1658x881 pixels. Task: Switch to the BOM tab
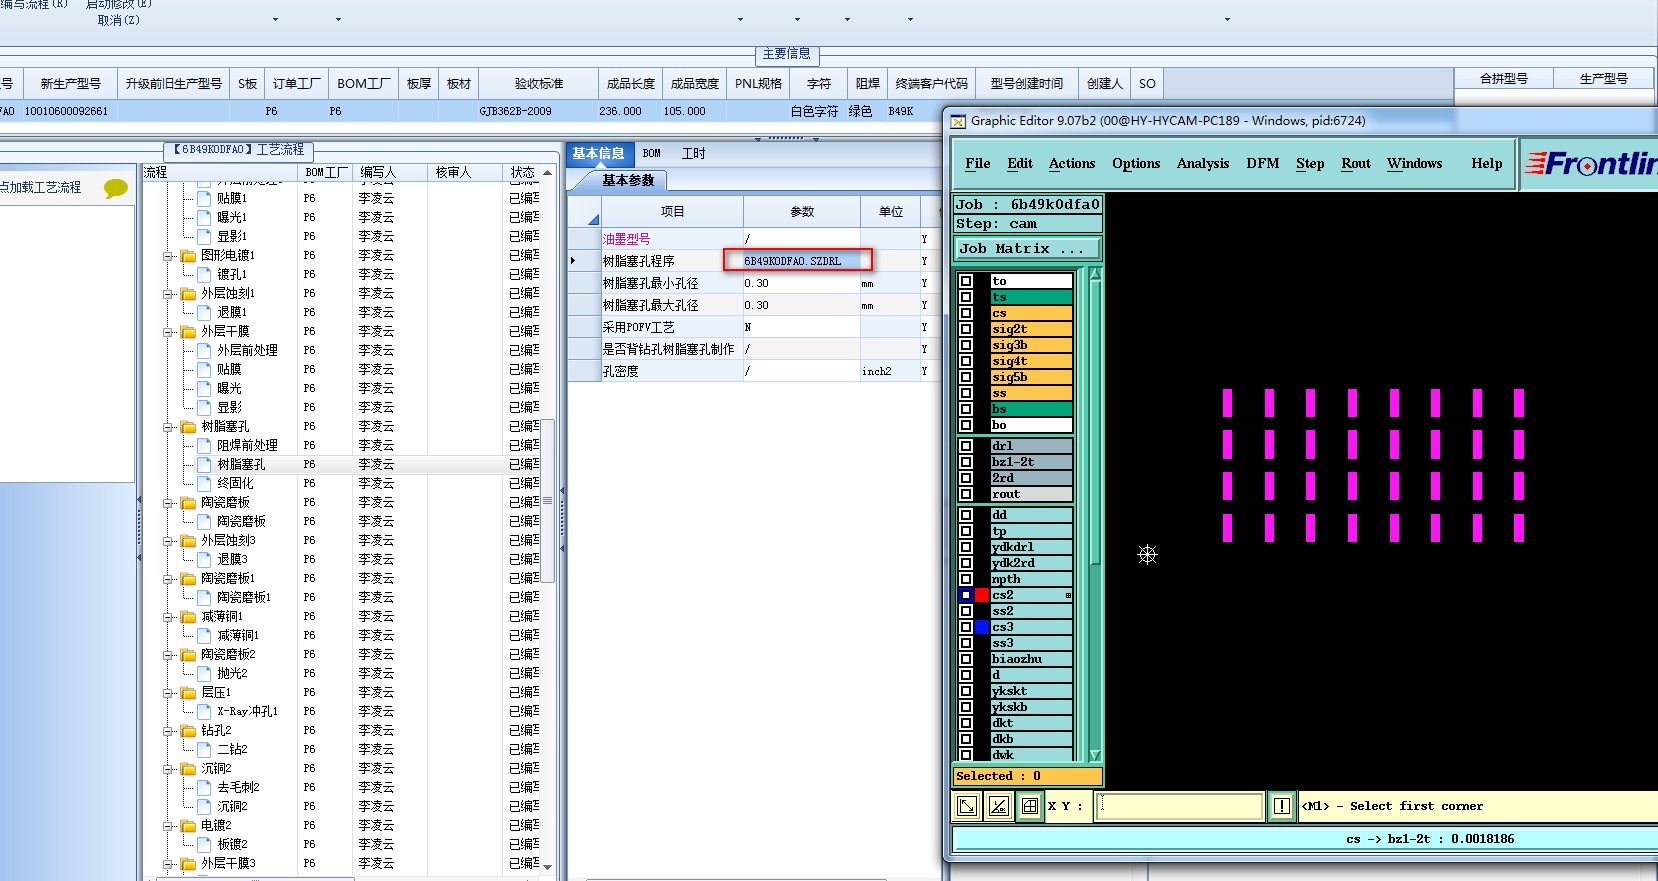click(652, 153)
